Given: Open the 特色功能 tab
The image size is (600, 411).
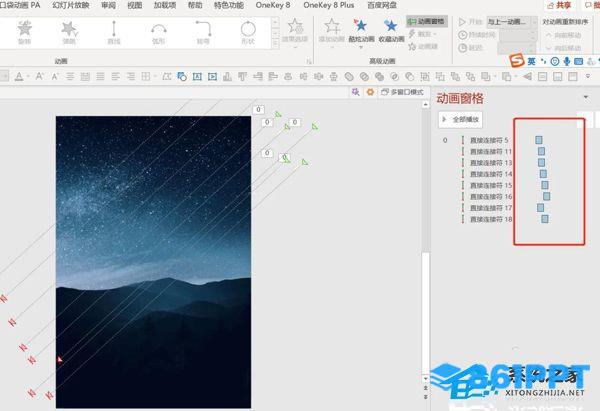Looking at the screenshot, I should [x=229, y=5].
